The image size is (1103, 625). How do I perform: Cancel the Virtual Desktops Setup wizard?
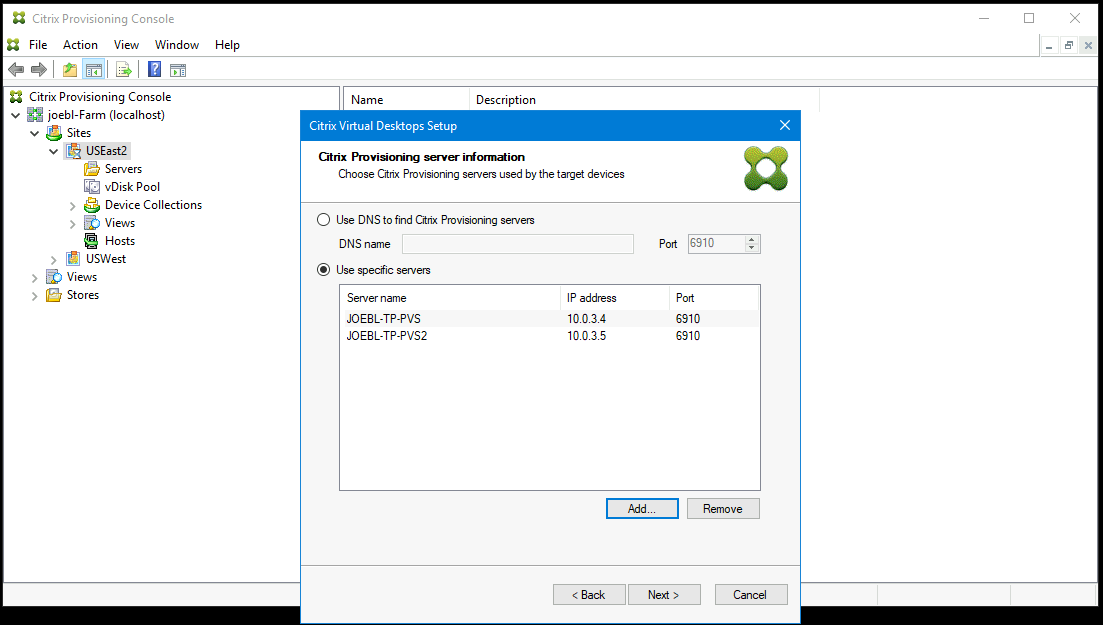tap(751, 595)
